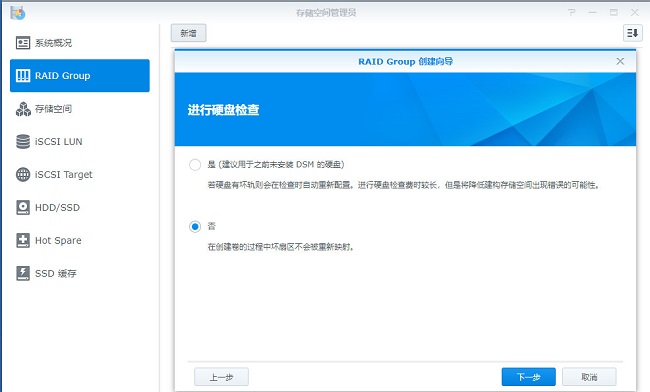650x392 pixels.
Task: Click the 存储空间 cubes icon
Action: click(x=23, y=109)
